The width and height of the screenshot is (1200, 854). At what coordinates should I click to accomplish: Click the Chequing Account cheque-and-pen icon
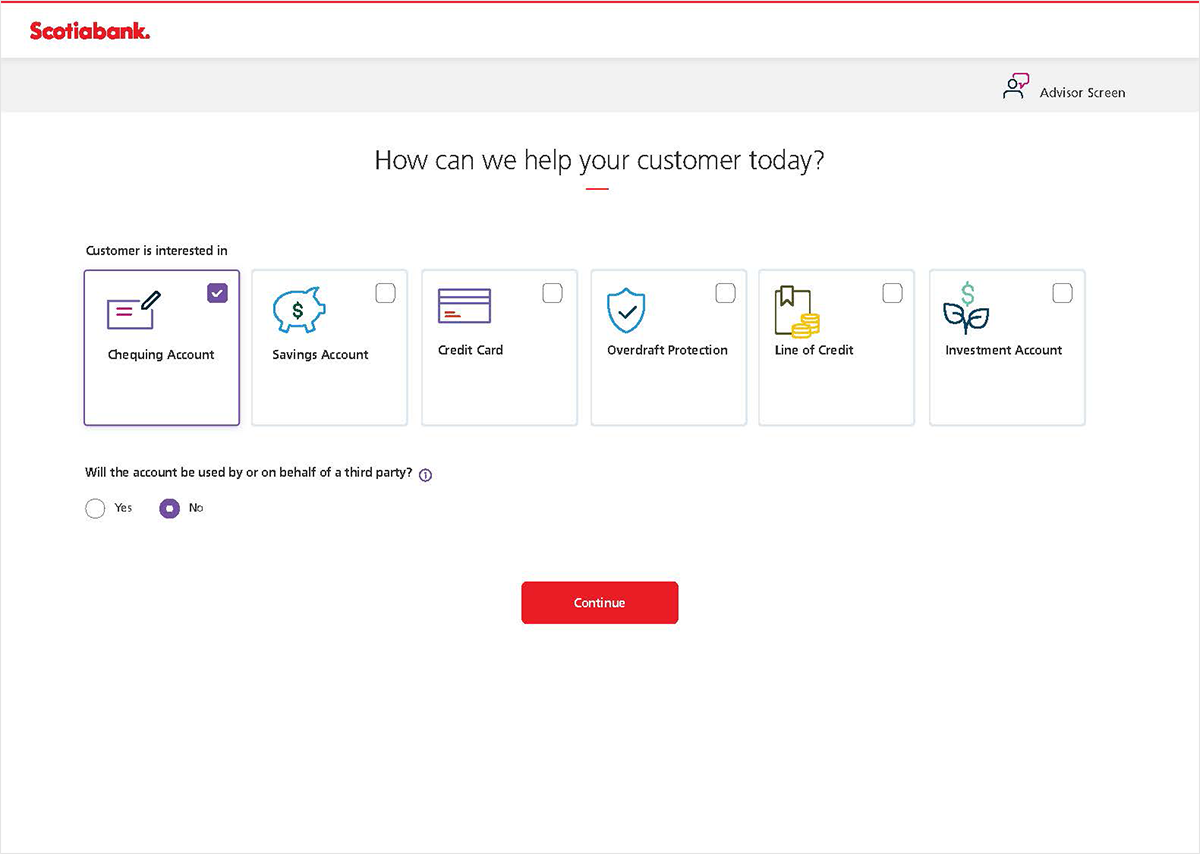click(134, 310)
